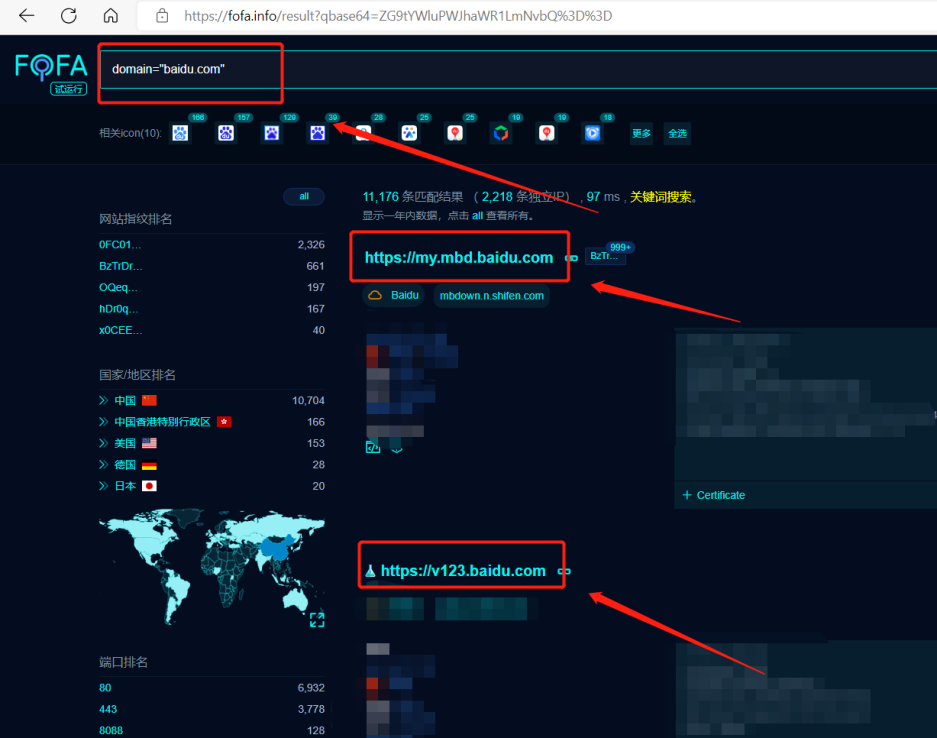Expand the Certificate section
The height and width of the screenshot is (738, 937).
point(714,495)
